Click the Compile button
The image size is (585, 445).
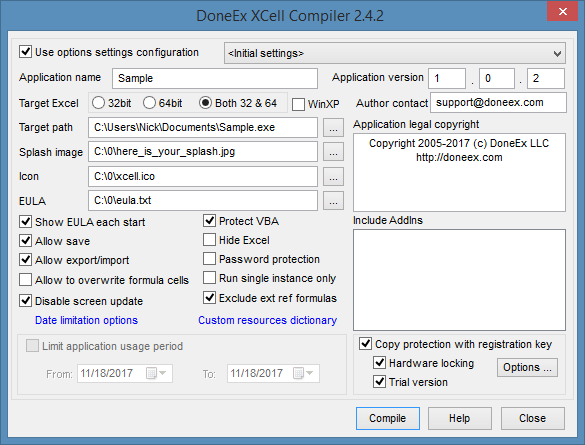(388, 418)
